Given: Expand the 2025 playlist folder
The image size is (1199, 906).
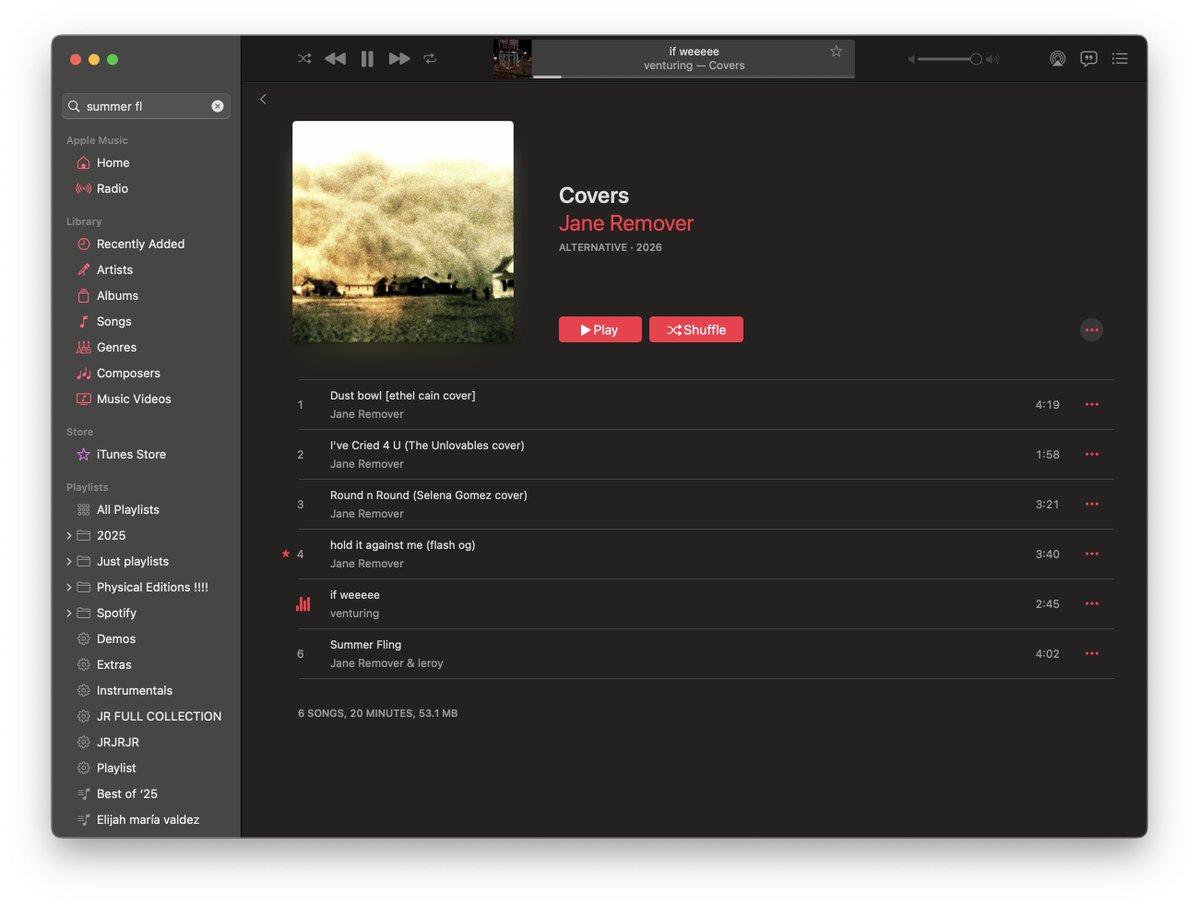Looking at the screenshot, I should [69, 536].
